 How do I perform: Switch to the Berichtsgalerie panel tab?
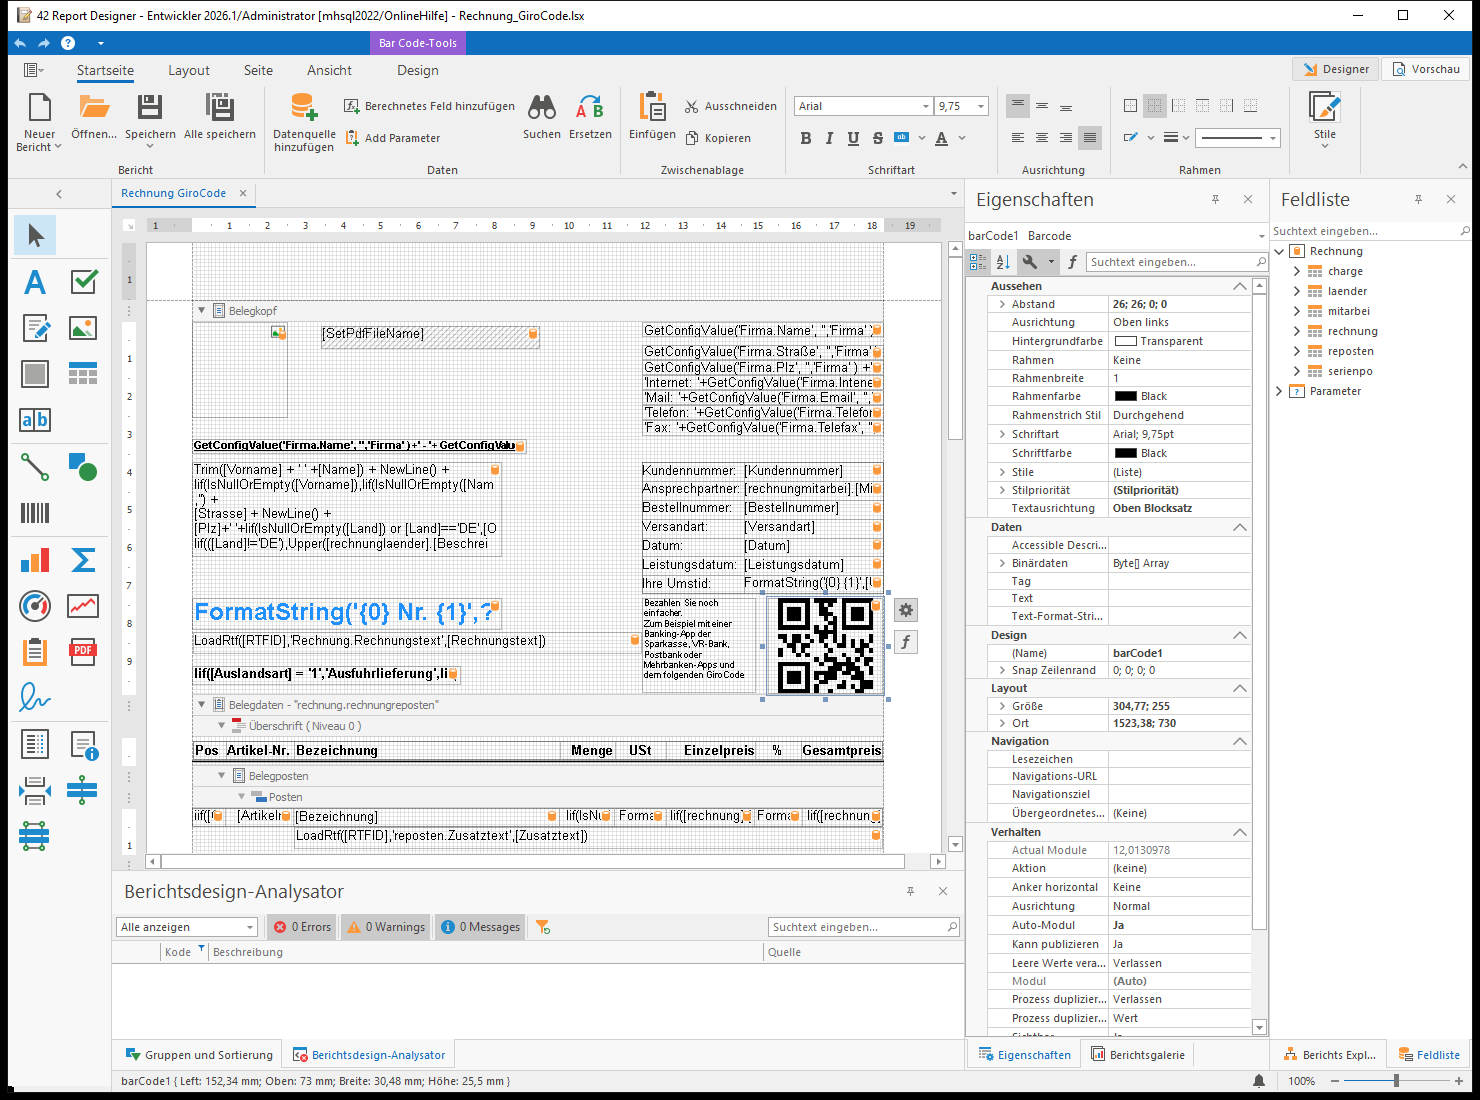click(x=1137, y=1055)
